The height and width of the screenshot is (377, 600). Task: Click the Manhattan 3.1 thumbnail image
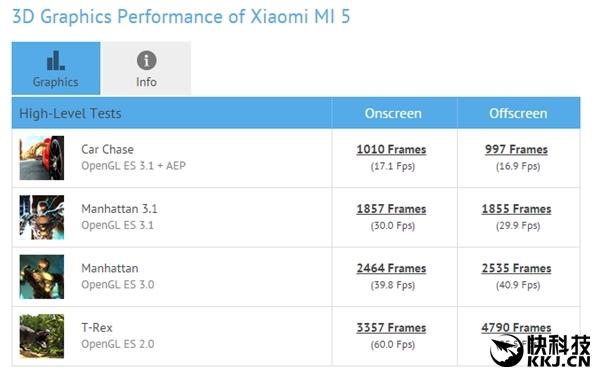[x=42, y=217]
